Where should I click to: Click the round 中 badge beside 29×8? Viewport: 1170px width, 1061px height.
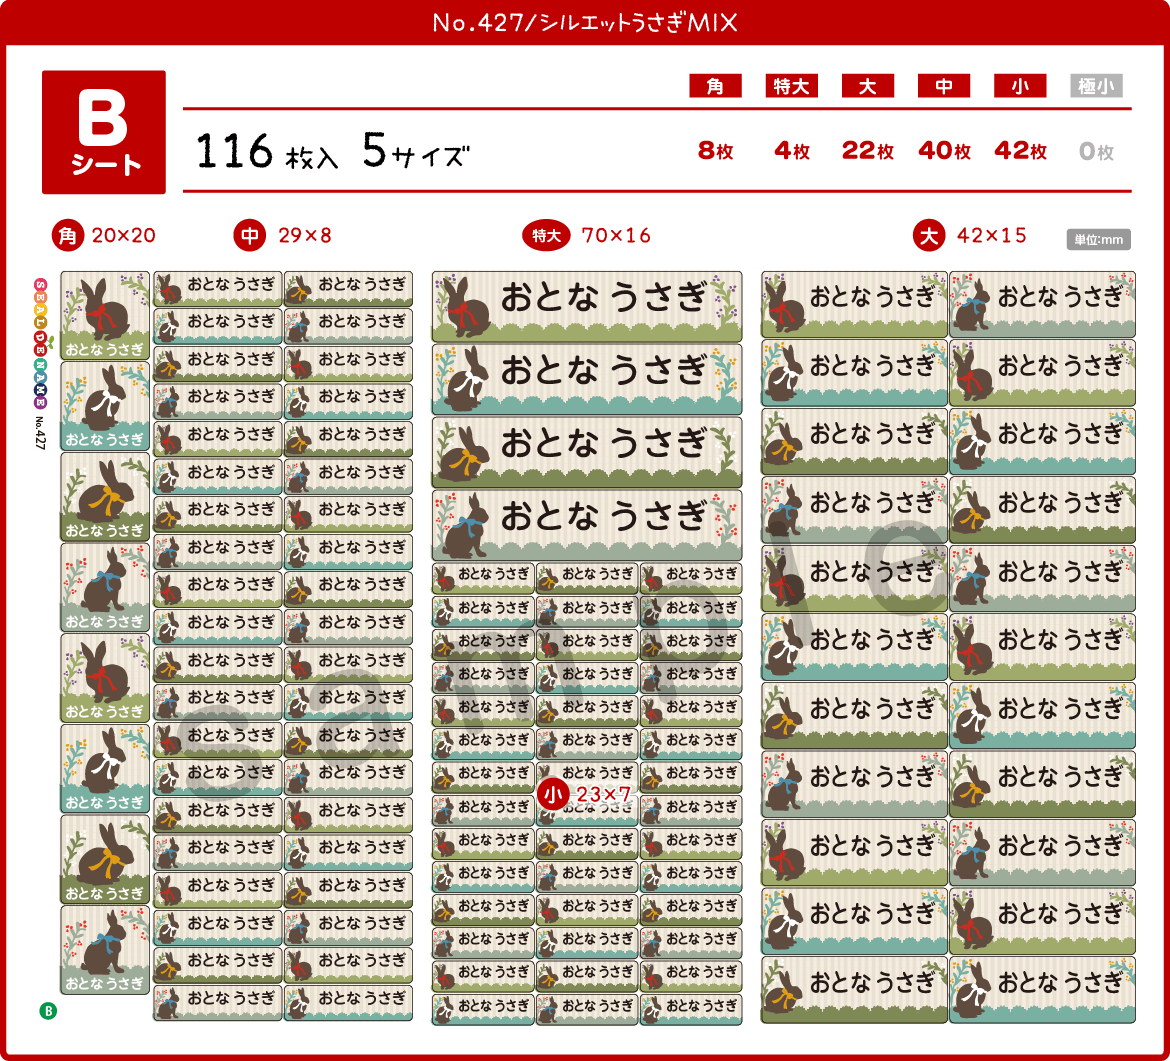point(250,236)
